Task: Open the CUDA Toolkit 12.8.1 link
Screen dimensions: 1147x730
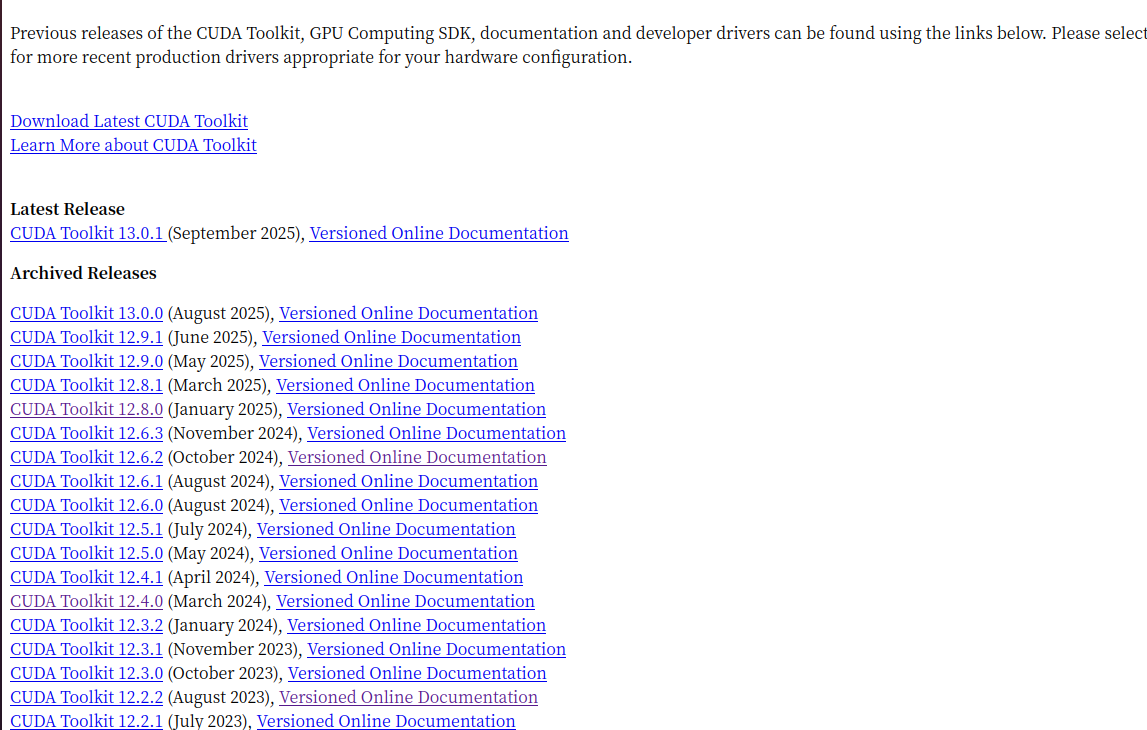Action: 86,385
